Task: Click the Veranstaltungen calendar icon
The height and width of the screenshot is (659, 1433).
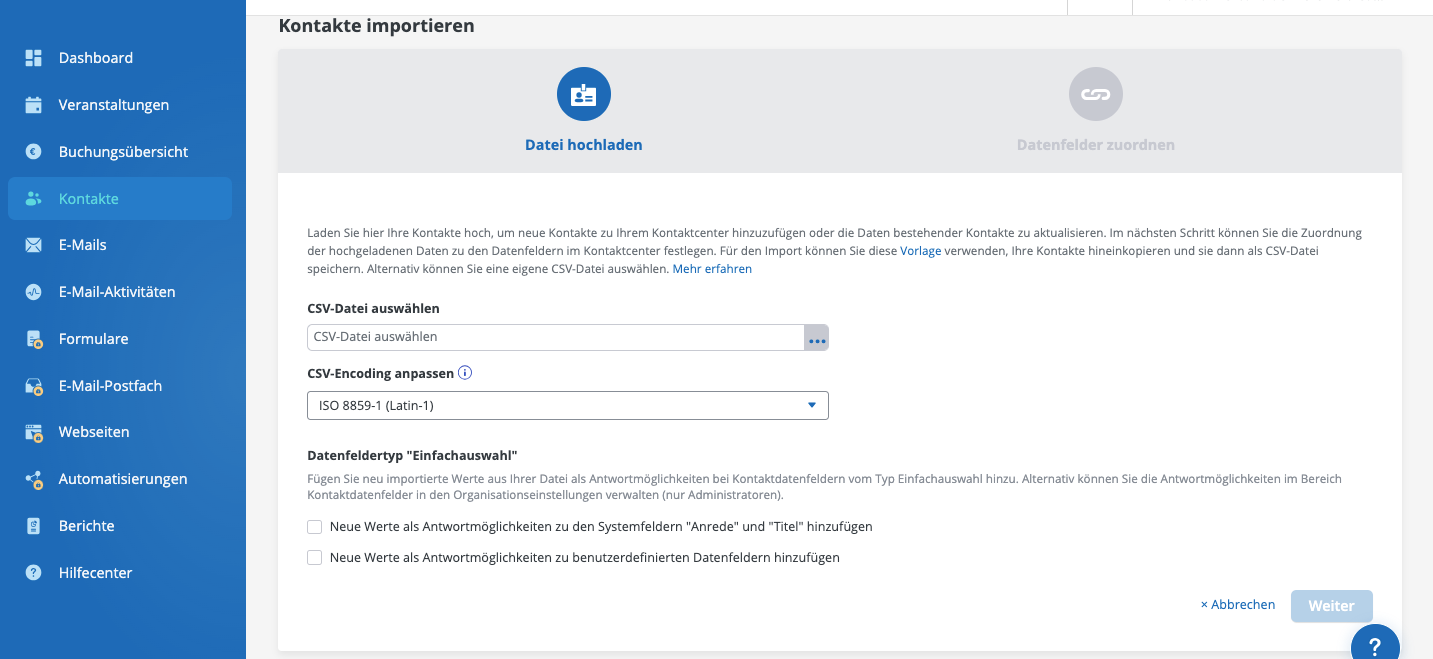Action: (x=34, y=105)
